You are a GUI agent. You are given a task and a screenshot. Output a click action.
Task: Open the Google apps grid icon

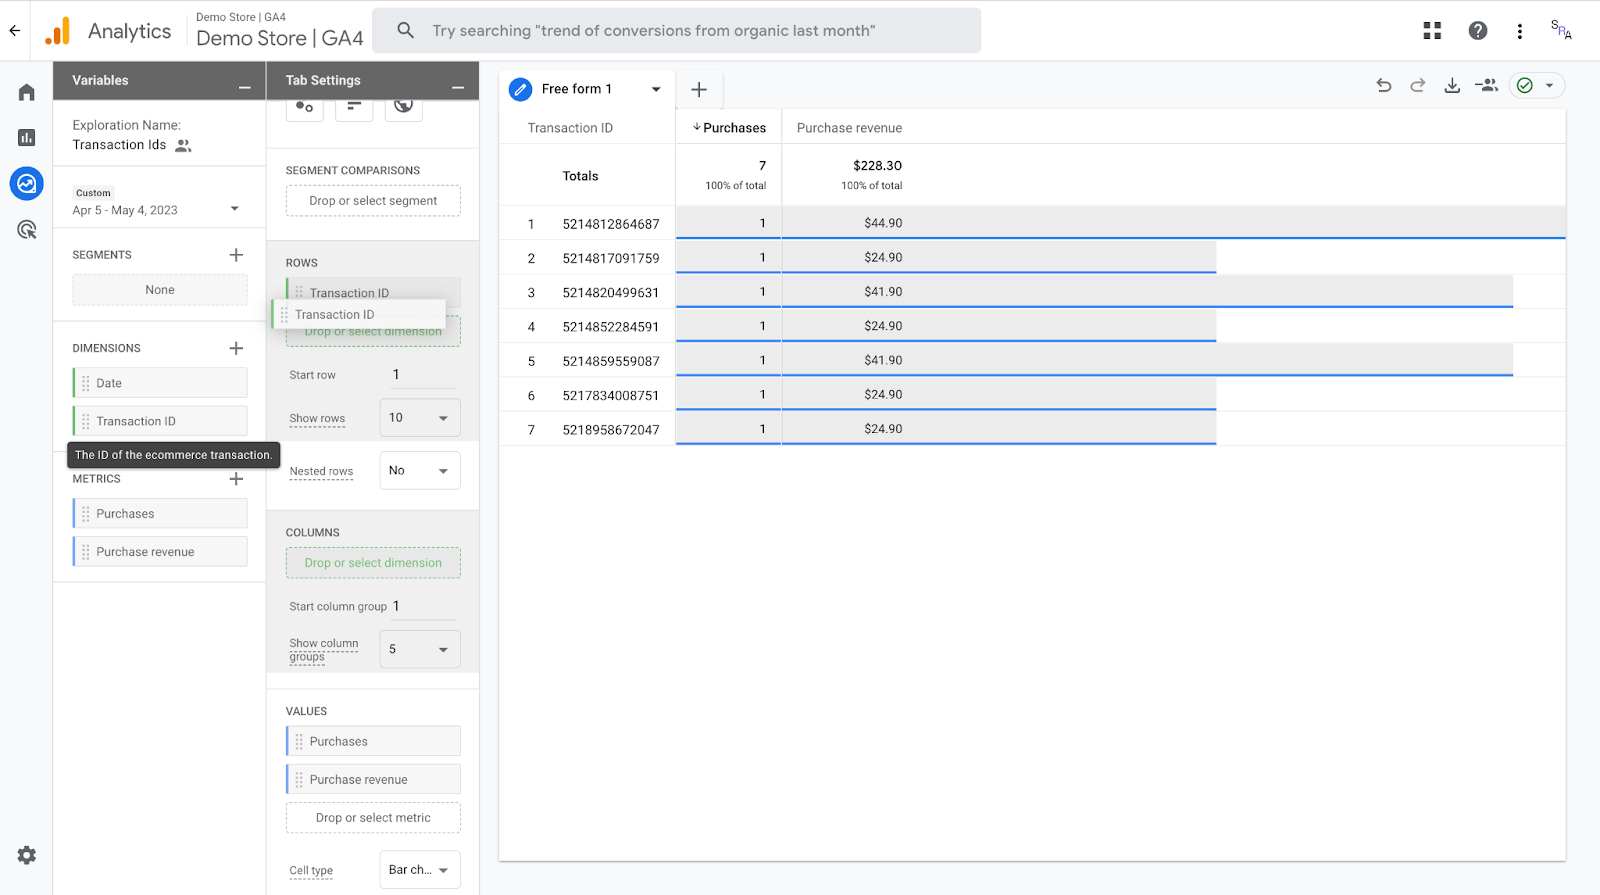coord(1432,31)
